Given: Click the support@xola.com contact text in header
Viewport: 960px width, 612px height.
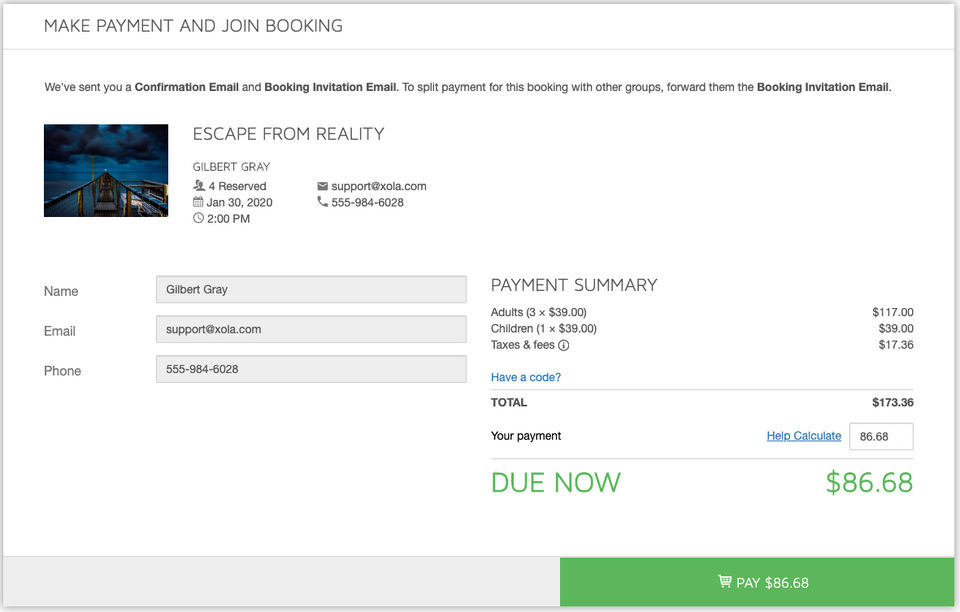Looking at the screenshot, I should (379, 186).
